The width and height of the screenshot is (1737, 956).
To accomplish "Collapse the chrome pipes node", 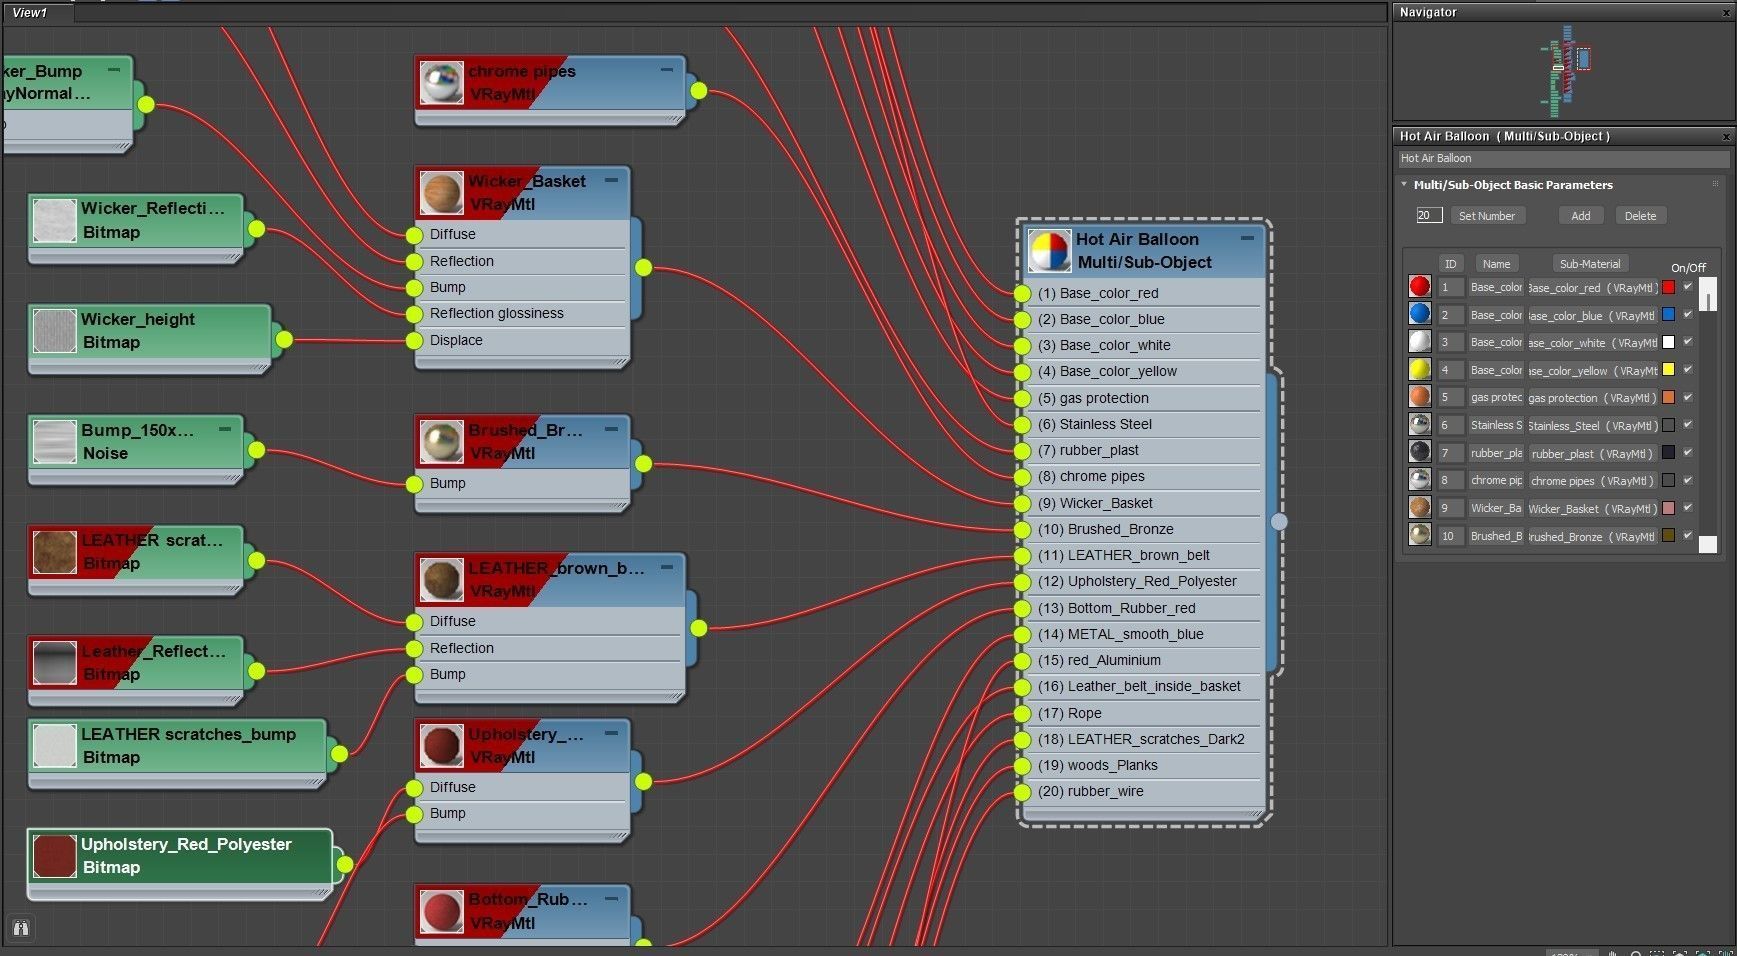I will tap(667, 70).
